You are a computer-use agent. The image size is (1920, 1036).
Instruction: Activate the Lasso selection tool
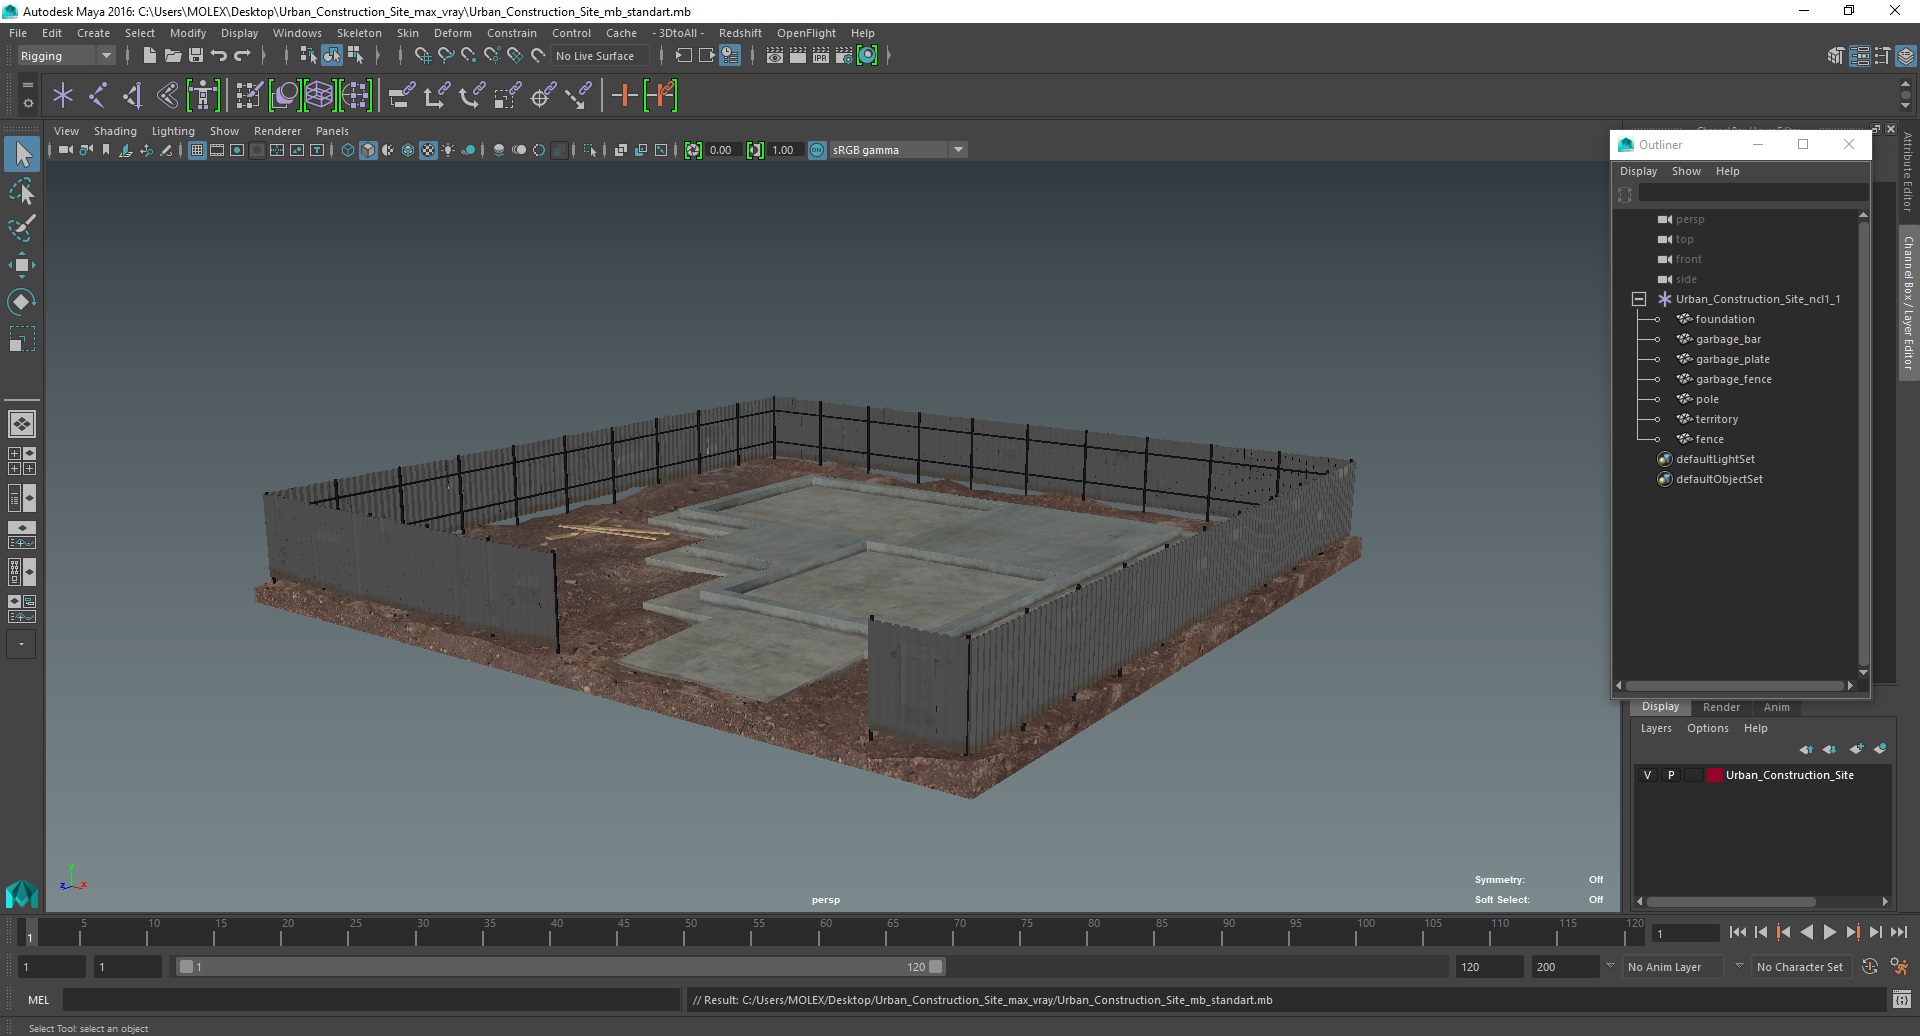[22, 191]
